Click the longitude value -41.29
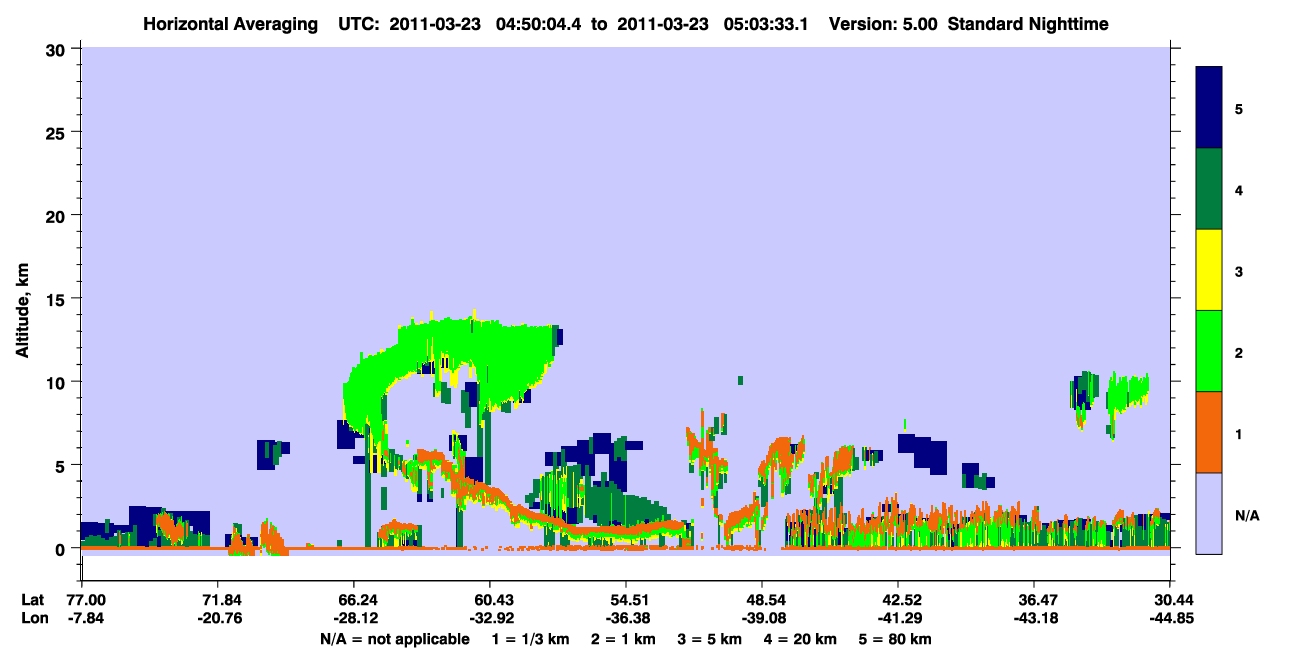Screen dimensions: 1300x667 [x=899, y=617]
